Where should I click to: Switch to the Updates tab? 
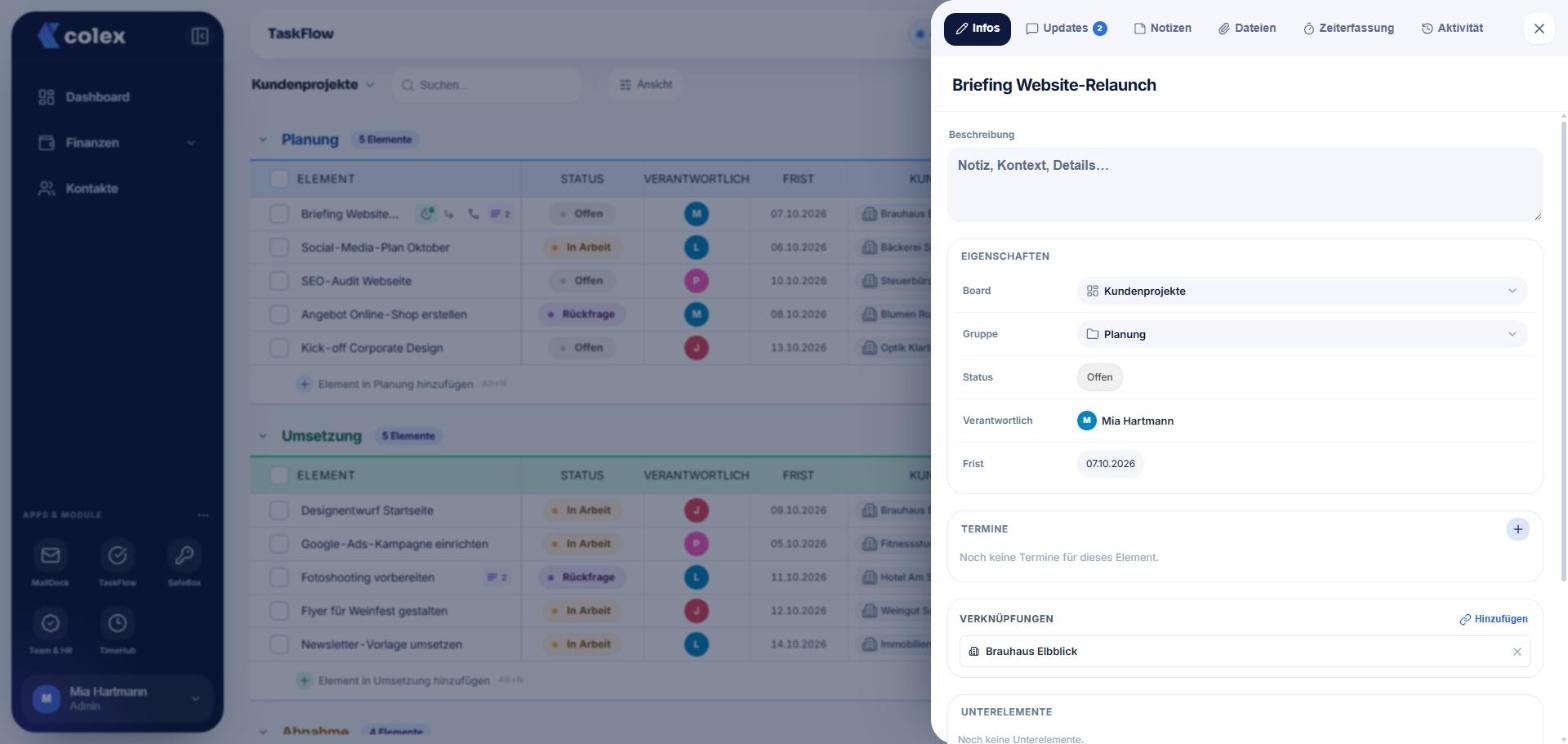point(1066,29)
